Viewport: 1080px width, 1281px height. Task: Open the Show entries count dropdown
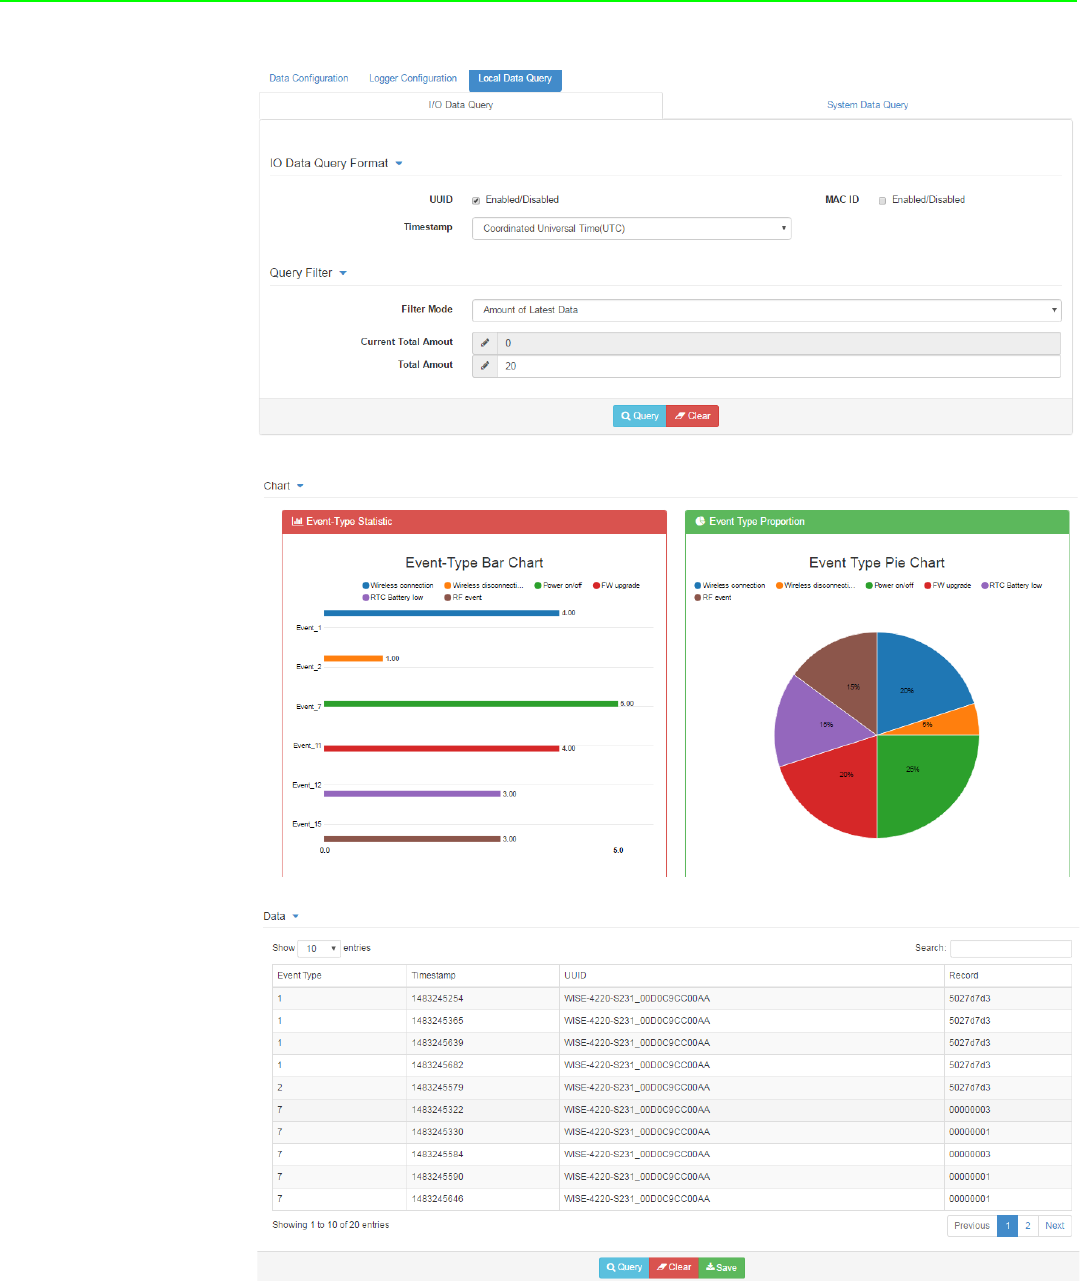point(319,948)
